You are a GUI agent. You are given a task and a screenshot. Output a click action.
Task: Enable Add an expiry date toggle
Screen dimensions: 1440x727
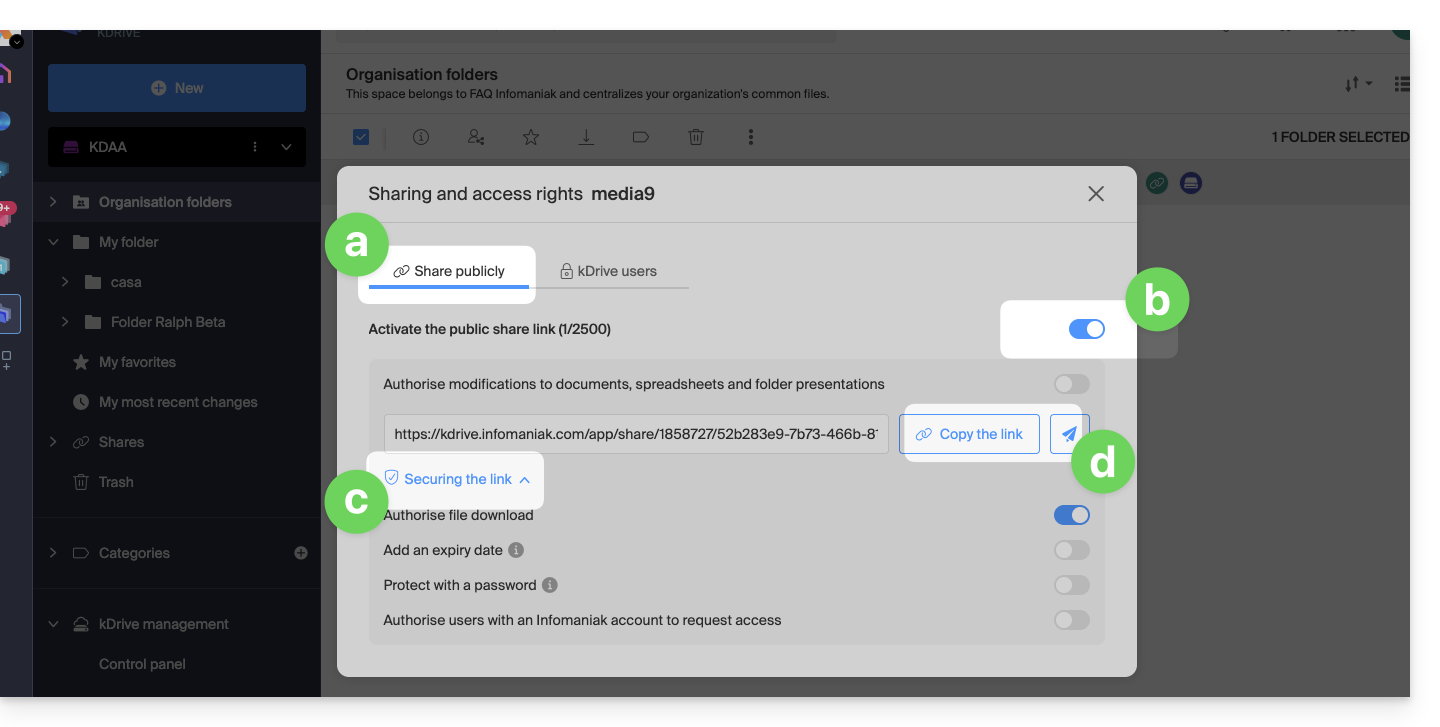tap(1071, 550)
